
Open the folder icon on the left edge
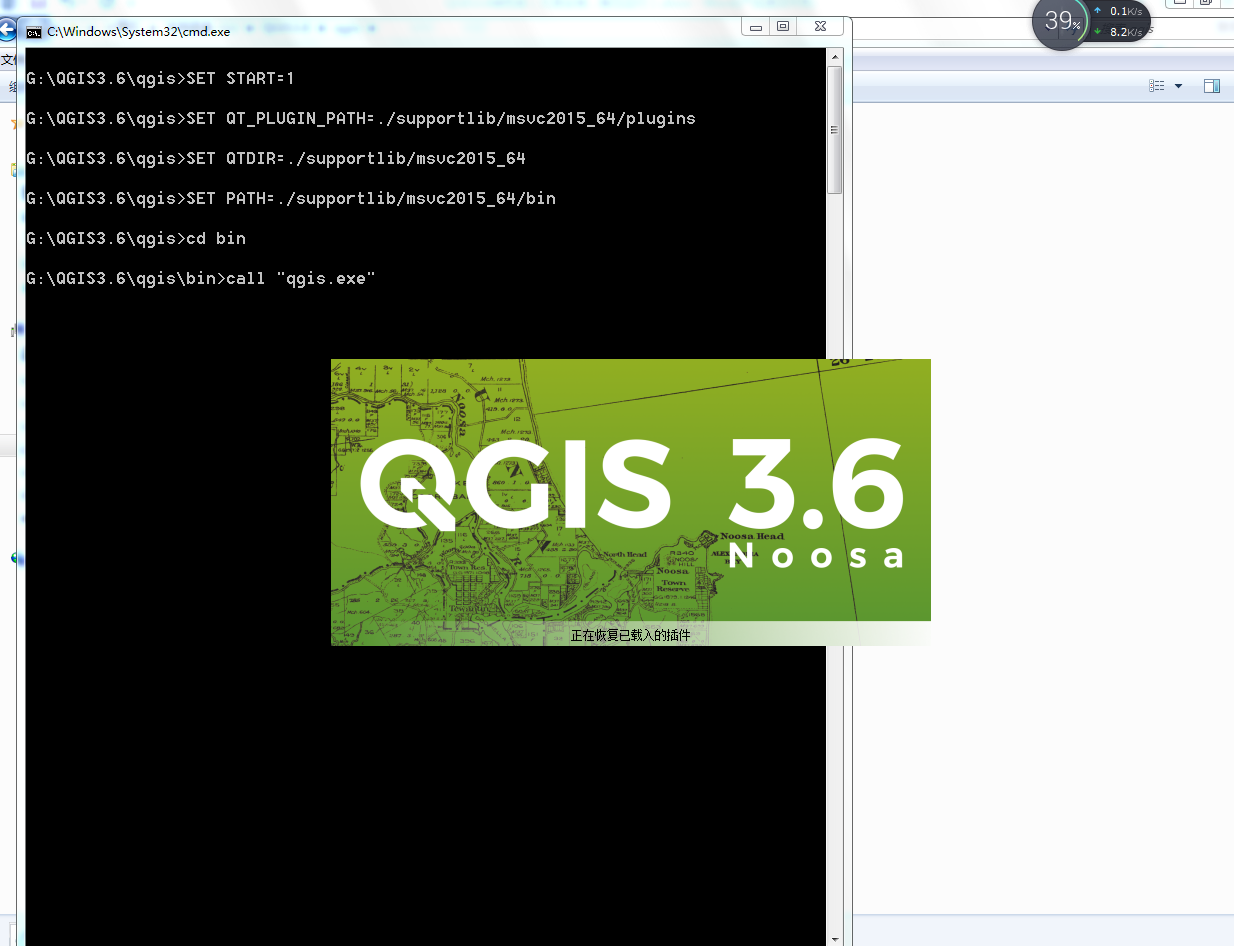[14, 170]
